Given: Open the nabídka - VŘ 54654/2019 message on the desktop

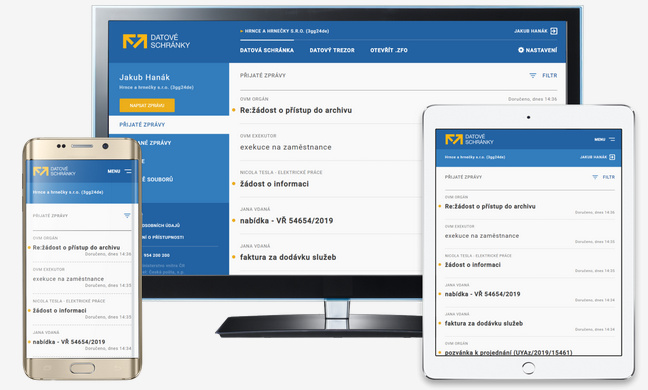Looking at the screenshot, I should (x=286, y=221).
